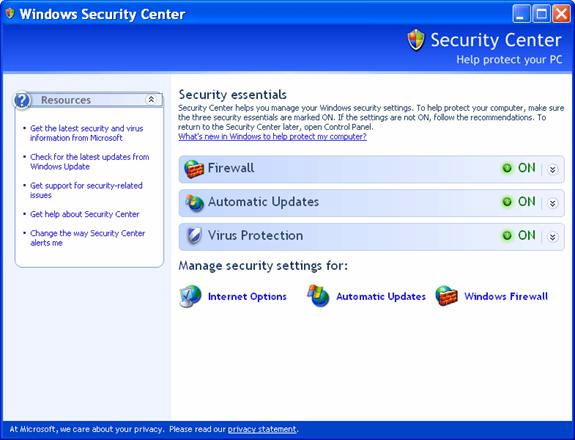Open Change the way Security Center alerts me
Image resolution: width=575 pixels, height=440 pixels.
click(88, 238)
